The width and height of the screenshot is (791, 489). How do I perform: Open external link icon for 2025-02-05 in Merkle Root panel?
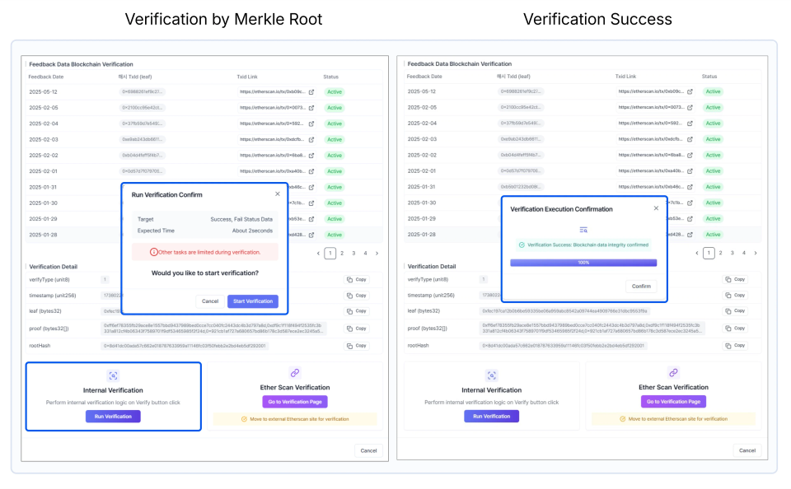(x=311, y=108)
